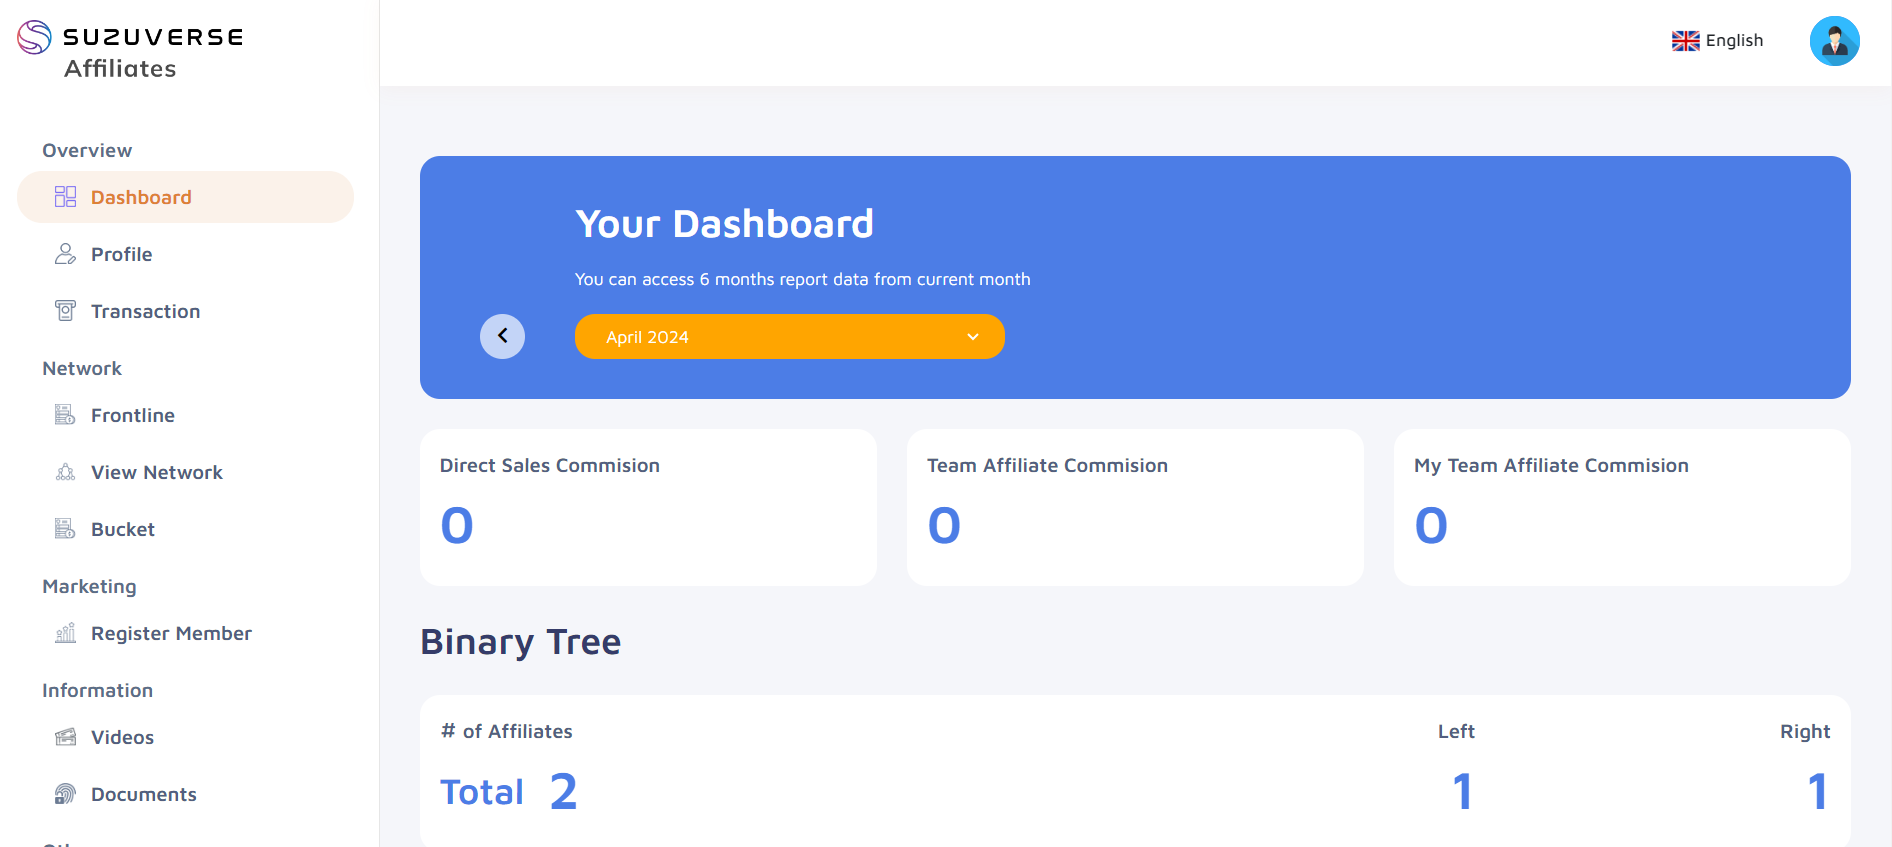Open the April 2024 month dropdown
Image resolution: width=1892 pixels, height=847 pixels.
click(789, 337)
